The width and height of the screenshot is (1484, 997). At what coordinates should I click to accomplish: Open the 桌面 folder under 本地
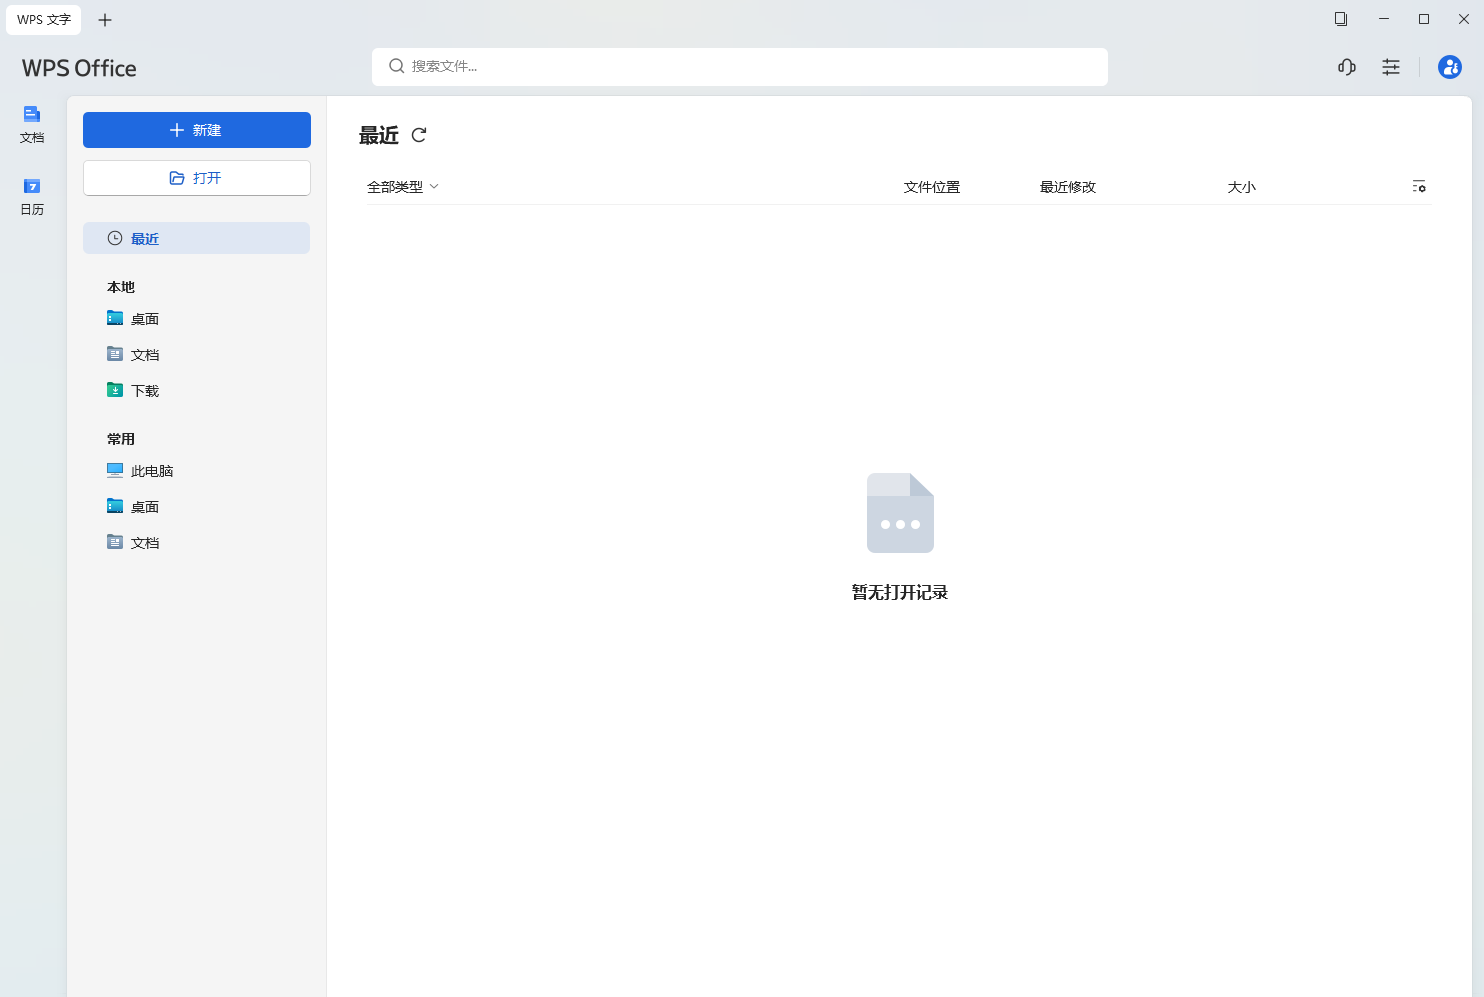pyautogui.click(x=144, y=318)
